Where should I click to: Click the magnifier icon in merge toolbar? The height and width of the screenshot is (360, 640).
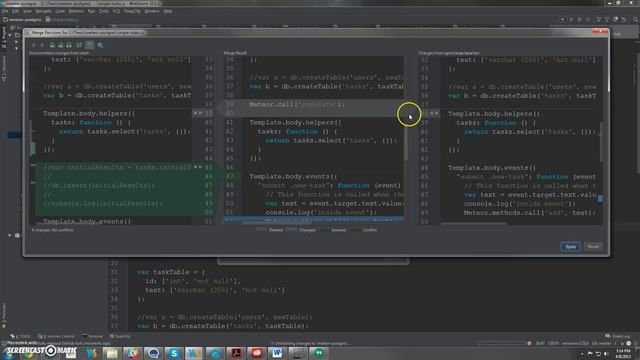[100, 45]
